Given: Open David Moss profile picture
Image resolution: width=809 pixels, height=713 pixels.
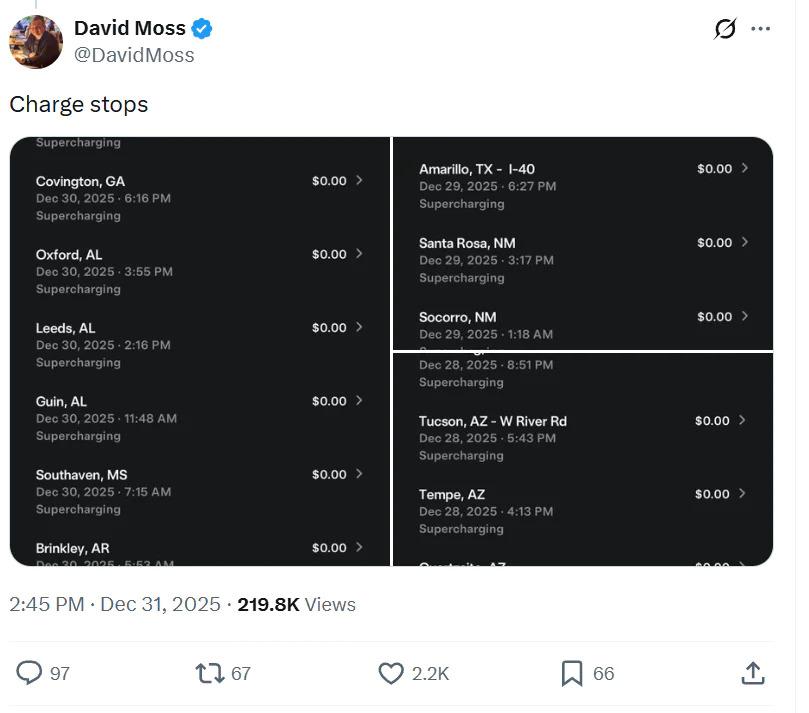Looking at the screenshot, I should [36, 42].
